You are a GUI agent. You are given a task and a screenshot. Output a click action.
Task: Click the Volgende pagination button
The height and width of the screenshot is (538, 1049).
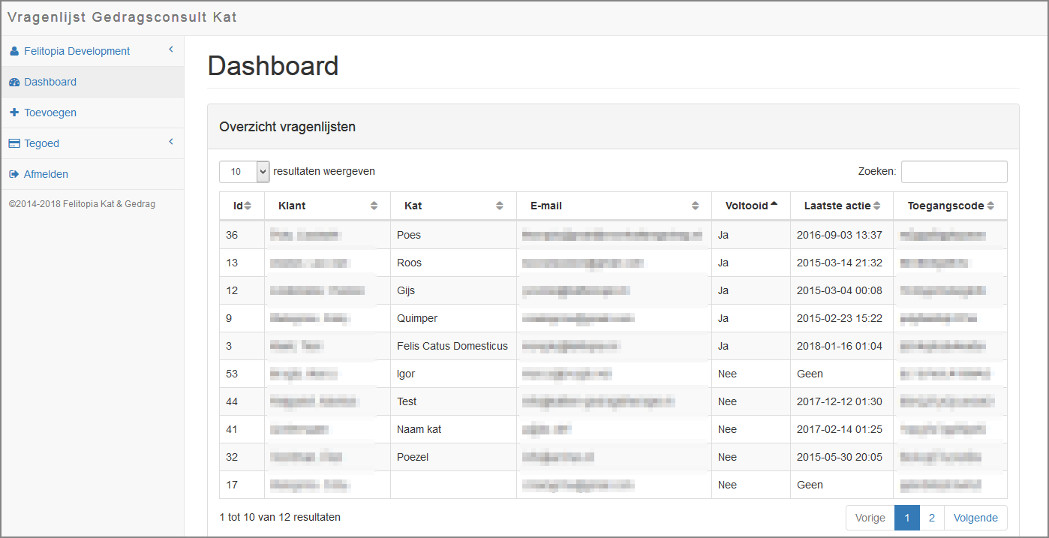pos(975,518)
